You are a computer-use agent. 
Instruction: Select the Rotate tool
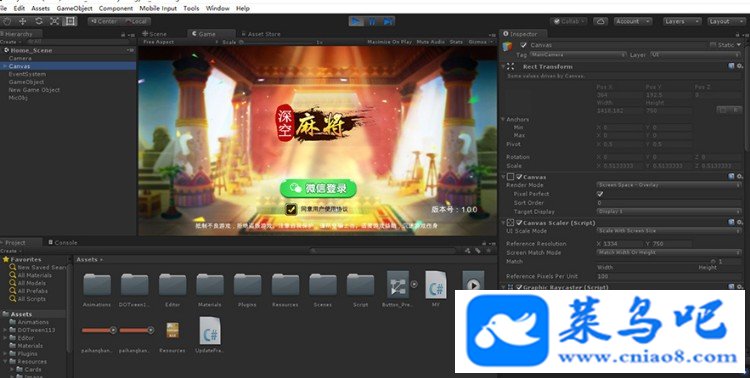(39, 21)
